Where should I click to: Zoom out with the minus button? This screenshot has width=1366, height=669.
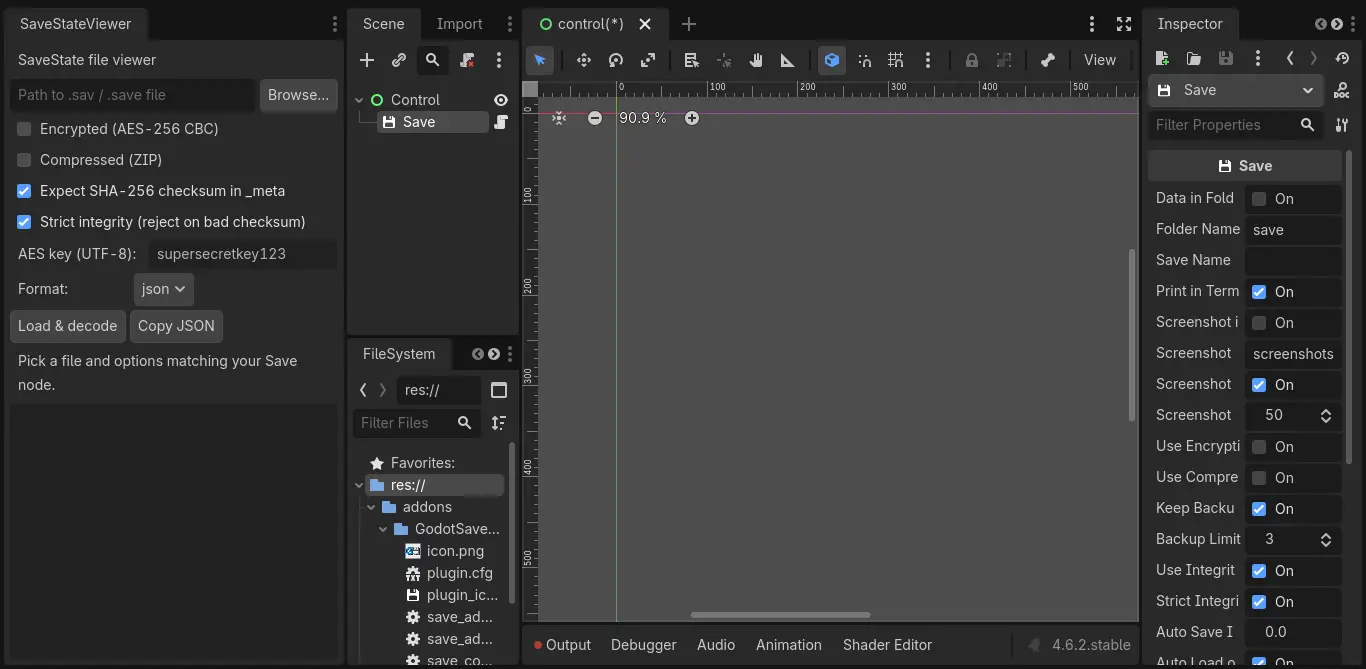click(595, 118)
